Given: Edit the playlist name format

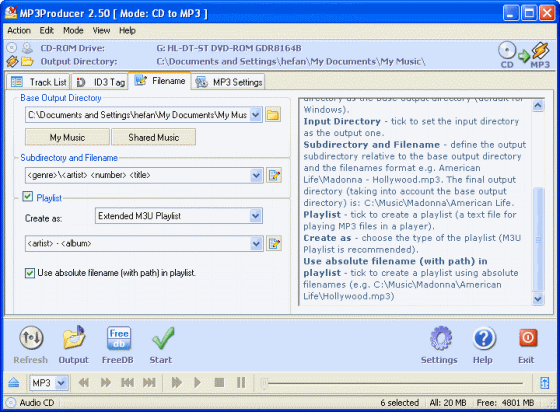Looking at the screenshot, I should coord(274,243).
